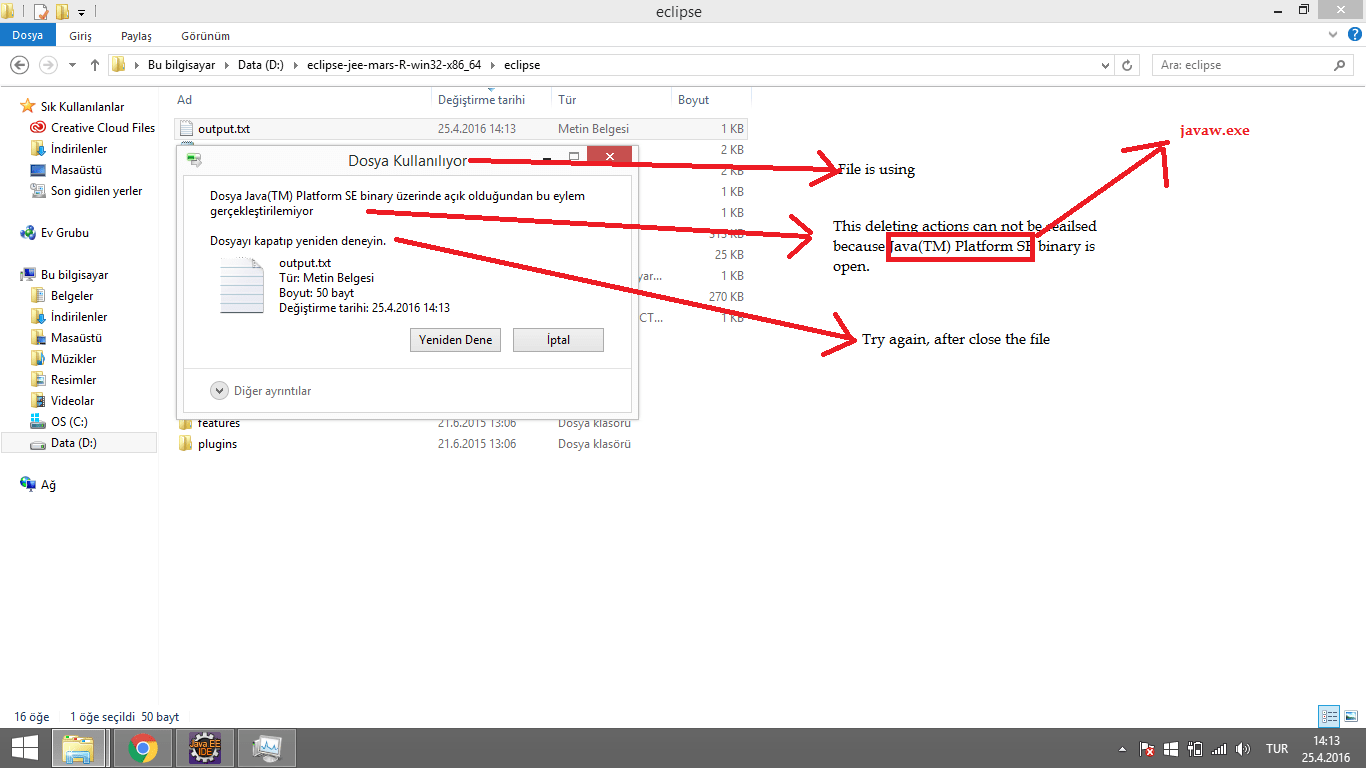
Task: Click Yeniden Dene in the dialog
Action: pos(455,340)
